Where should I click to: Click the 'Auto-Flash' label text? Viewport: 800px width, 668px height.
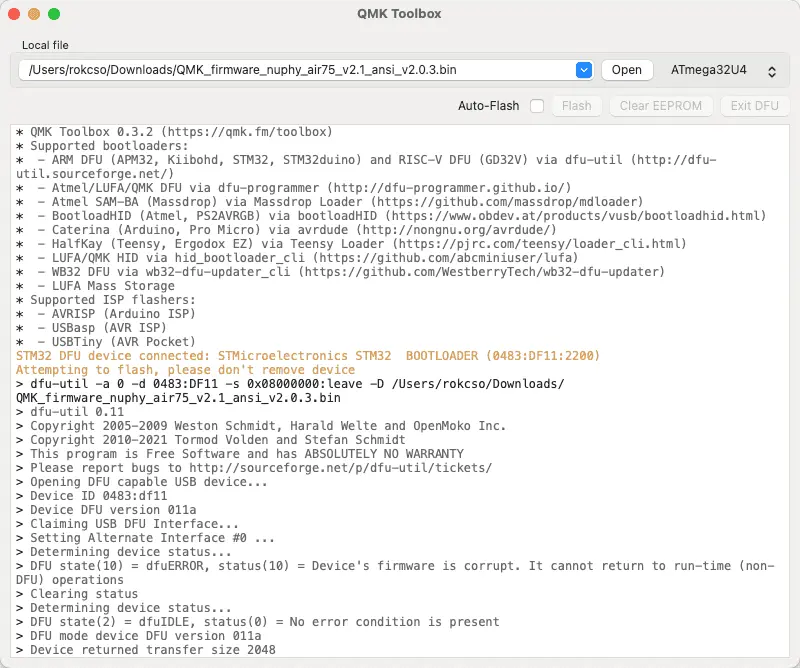pyautogui.click(x=488, y=106)
